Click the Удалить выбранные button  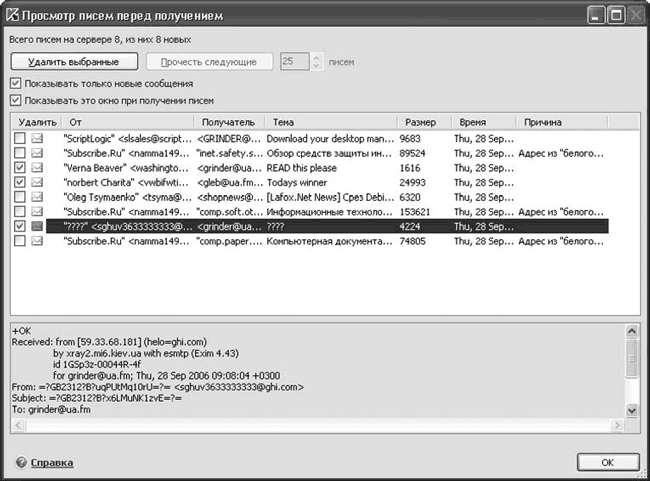tap(74, 62)
